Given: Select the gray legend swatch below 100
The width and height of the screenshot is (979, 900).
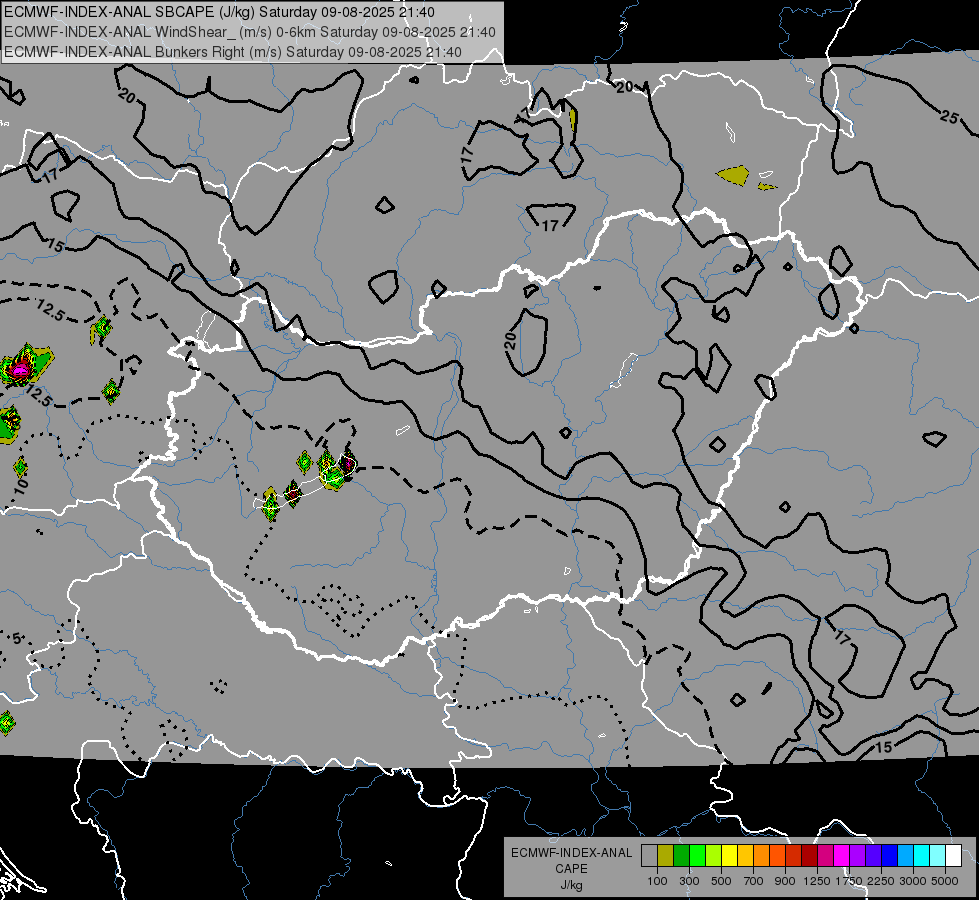Looking at the screenshot, I should [x=649, y=856].
